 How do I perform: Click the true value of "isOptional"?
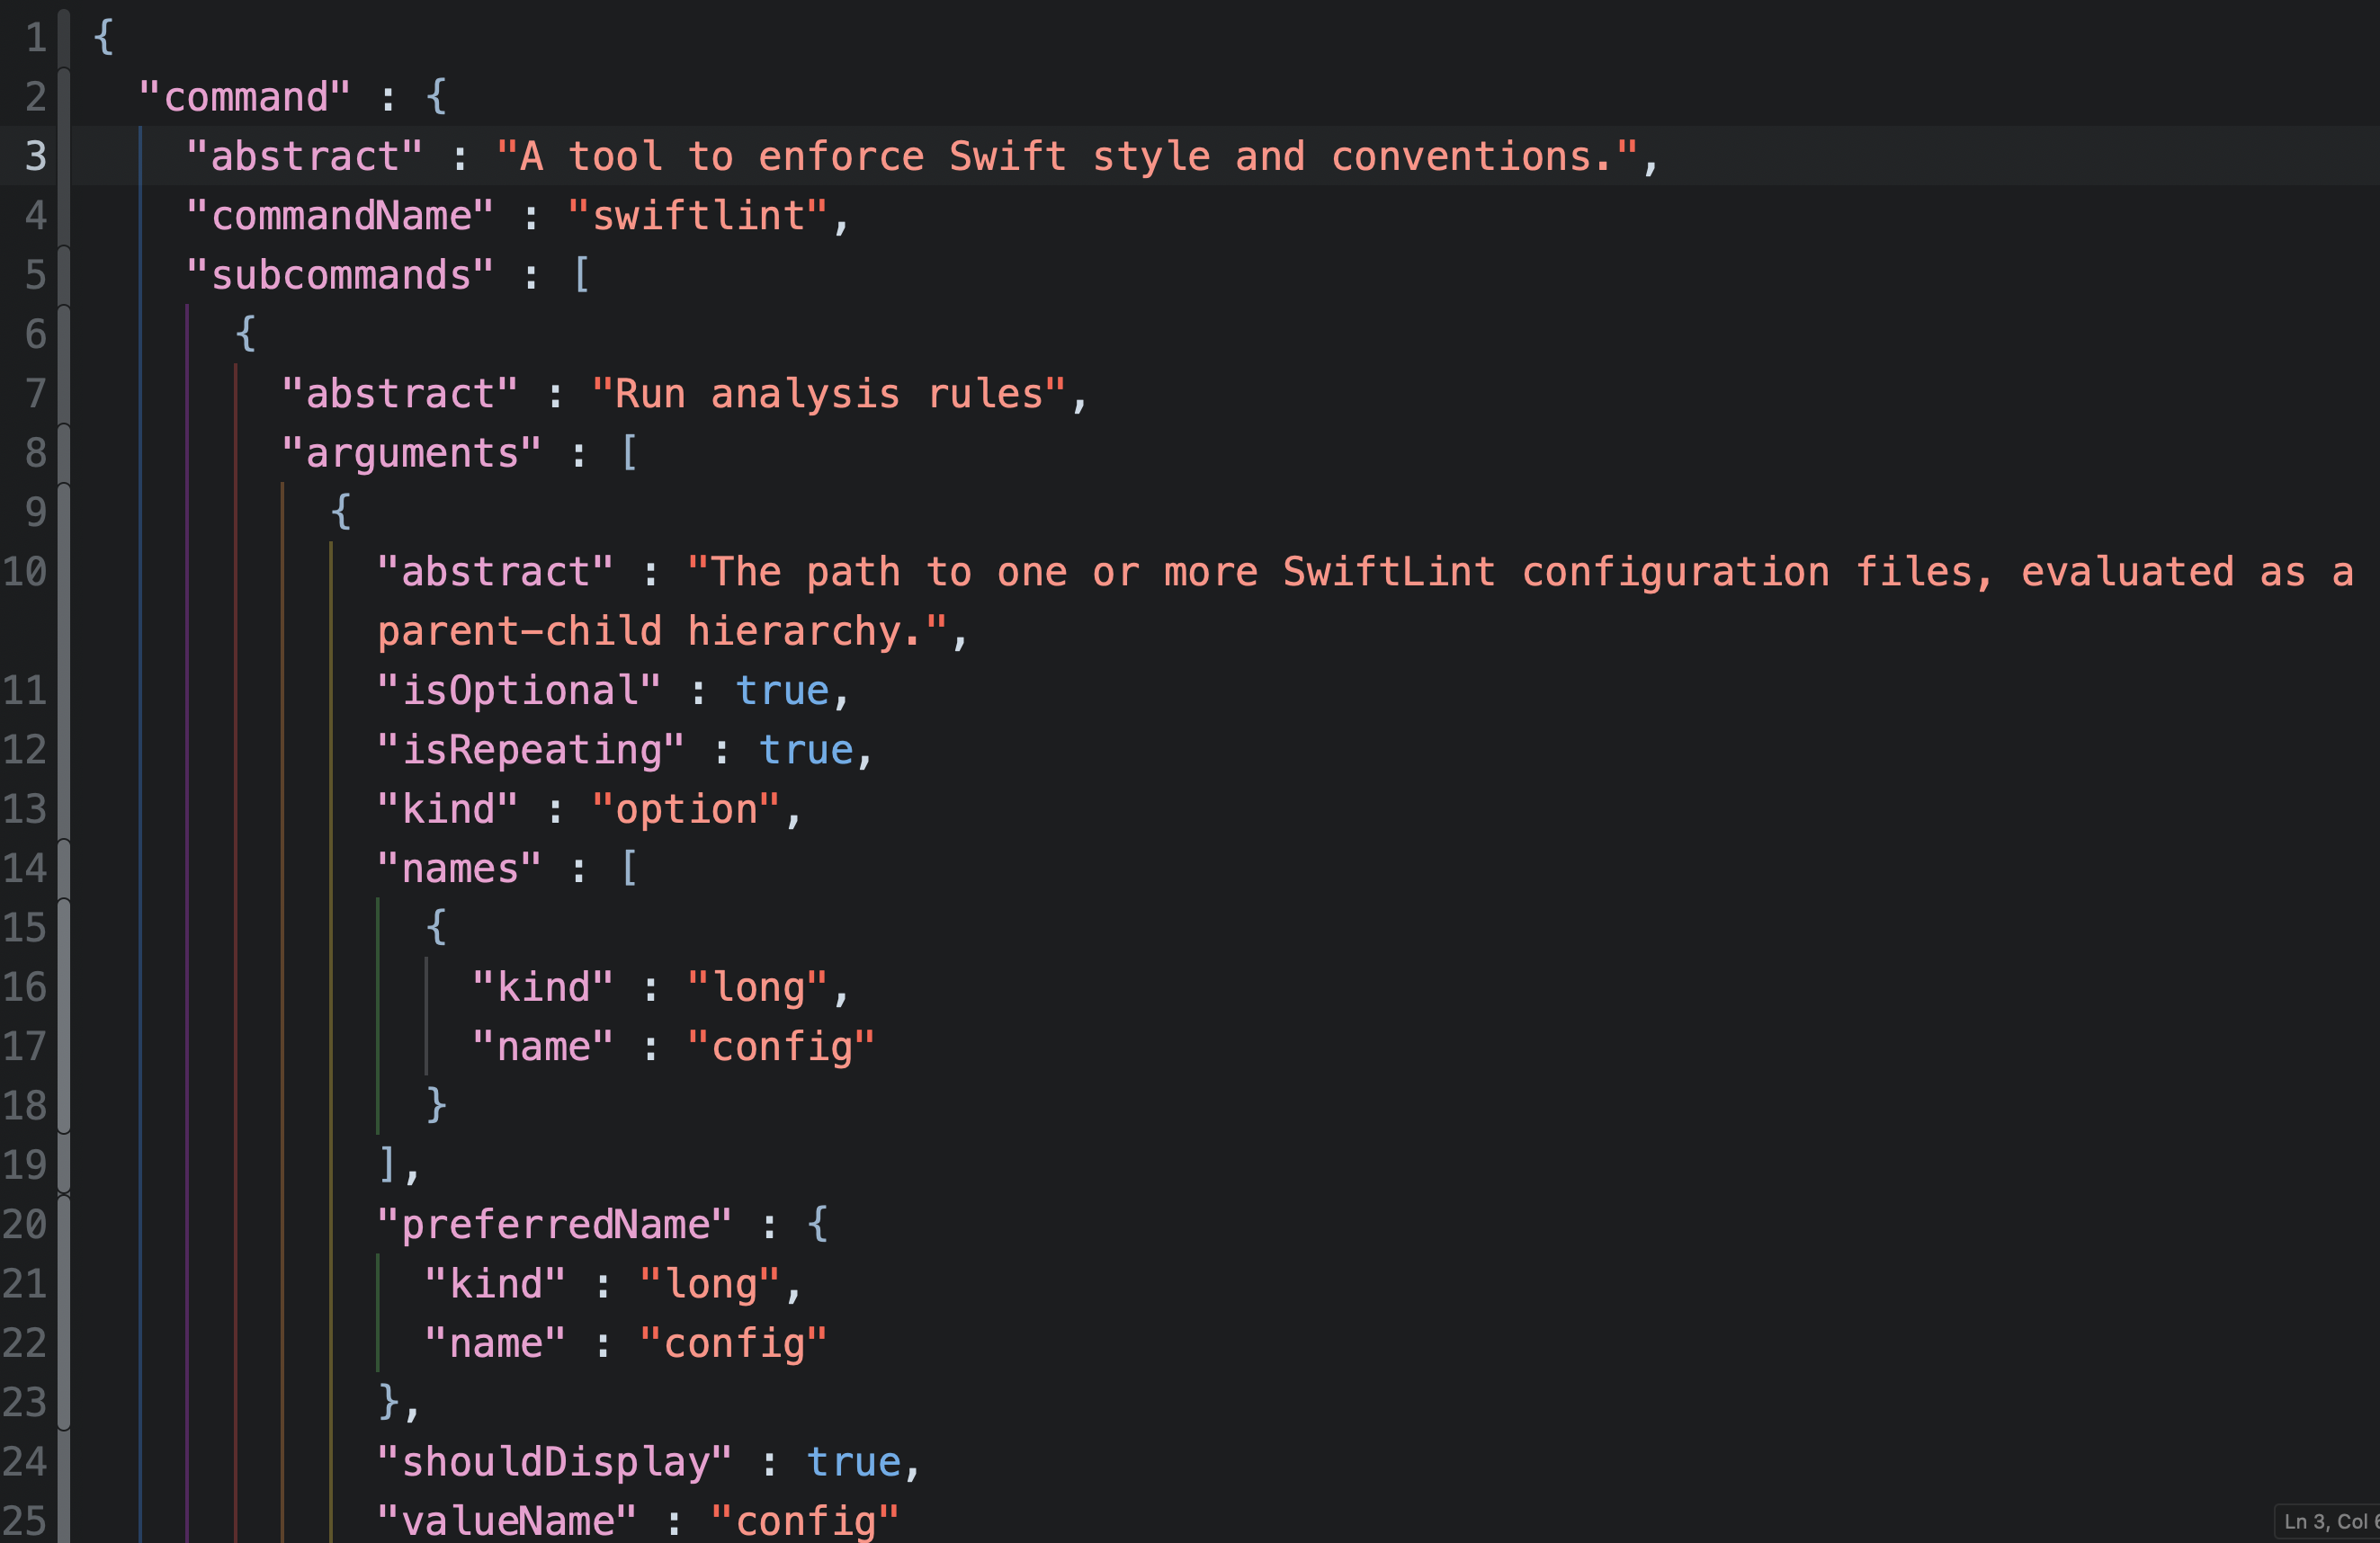(x=783, y=690)
